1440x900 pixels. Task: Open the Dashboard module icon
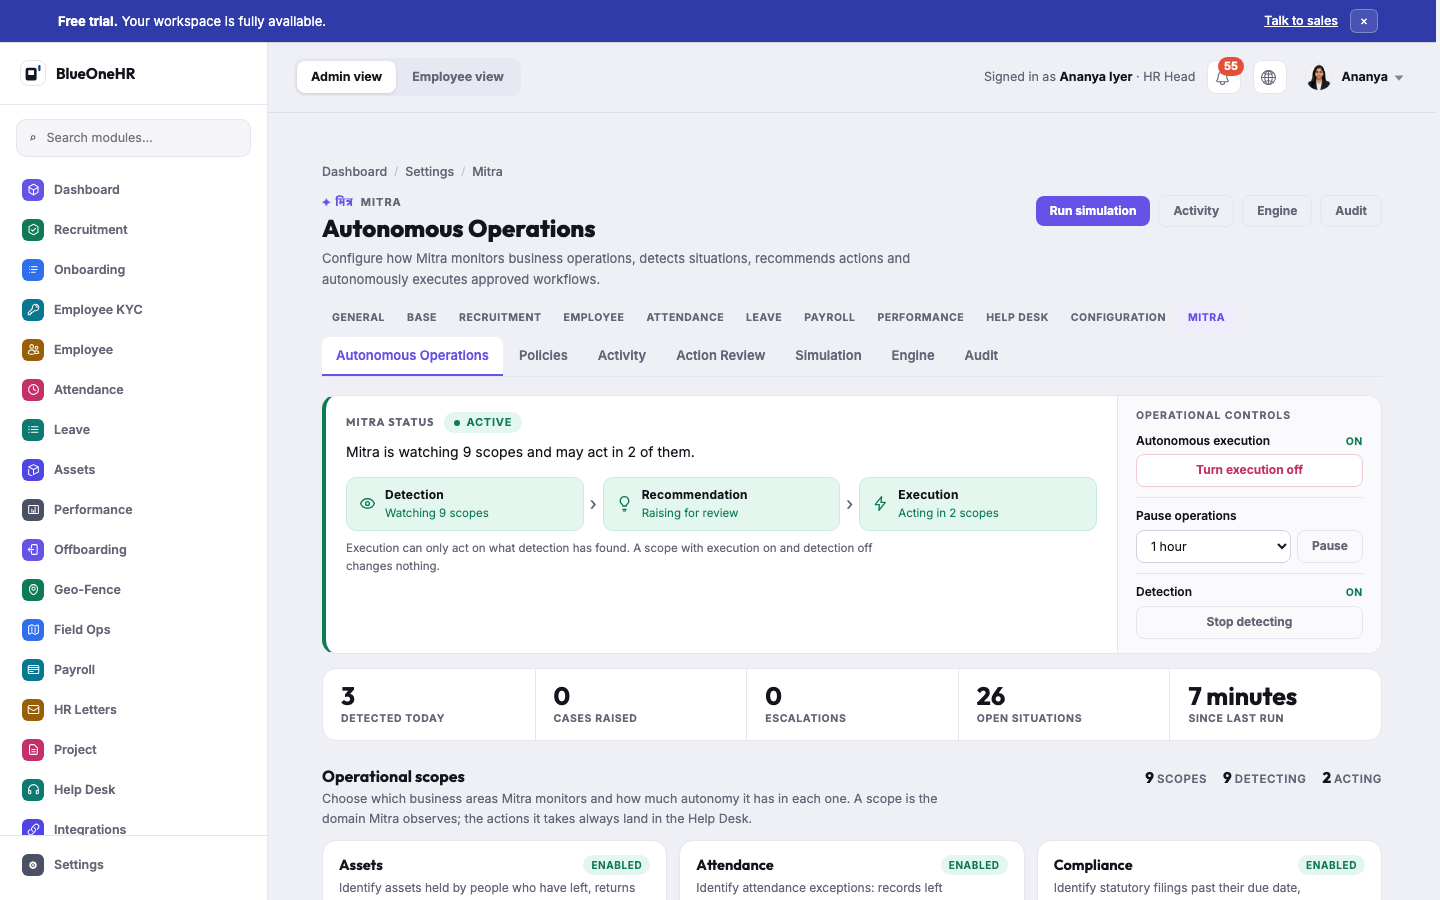click(33, 190)
